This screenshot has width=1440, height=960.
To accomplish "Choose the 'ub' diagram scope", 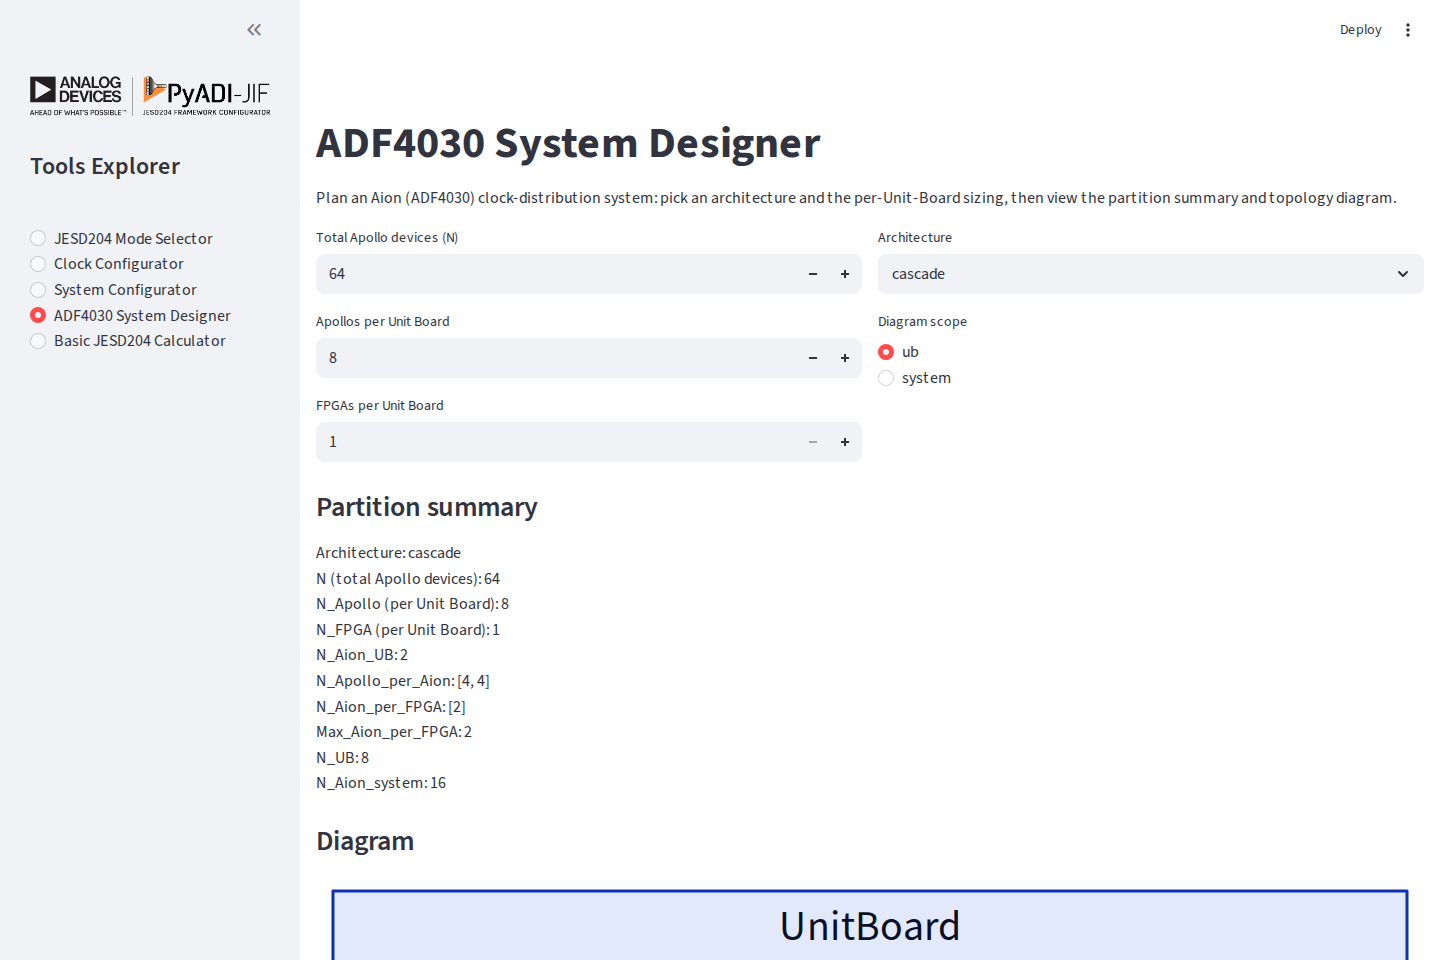I will click(x=898, y=352).
